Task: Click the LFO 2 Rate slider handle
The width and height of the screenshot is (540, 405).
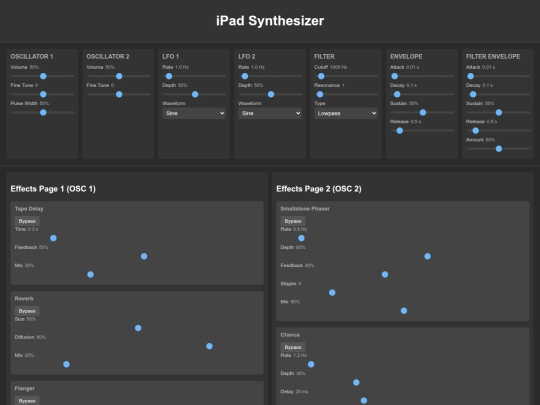Action: (245, 76)
